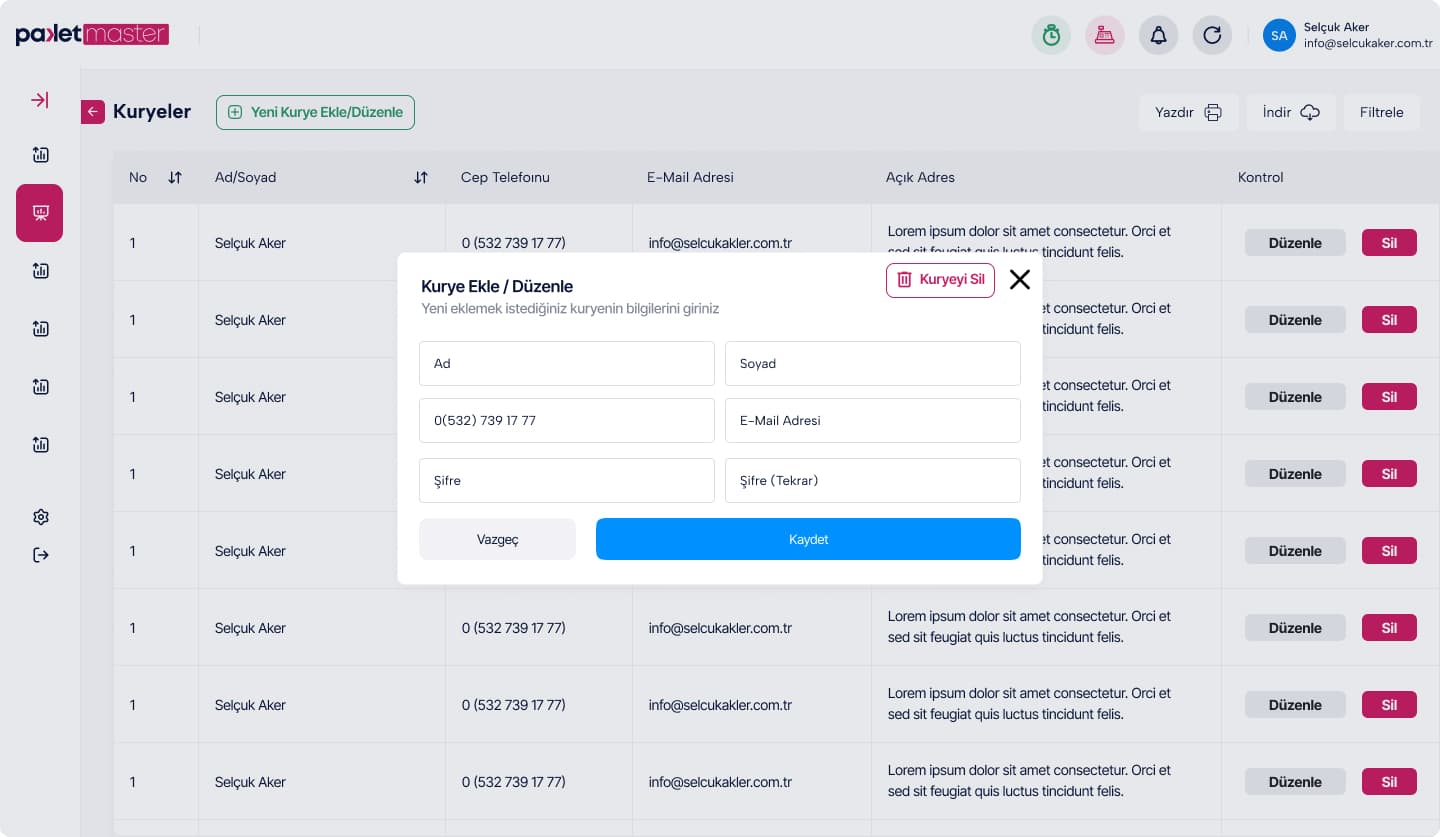Click the logout icon in sidebar
Viewport: 1440px width, 837px height.
[x=40, y=555]
